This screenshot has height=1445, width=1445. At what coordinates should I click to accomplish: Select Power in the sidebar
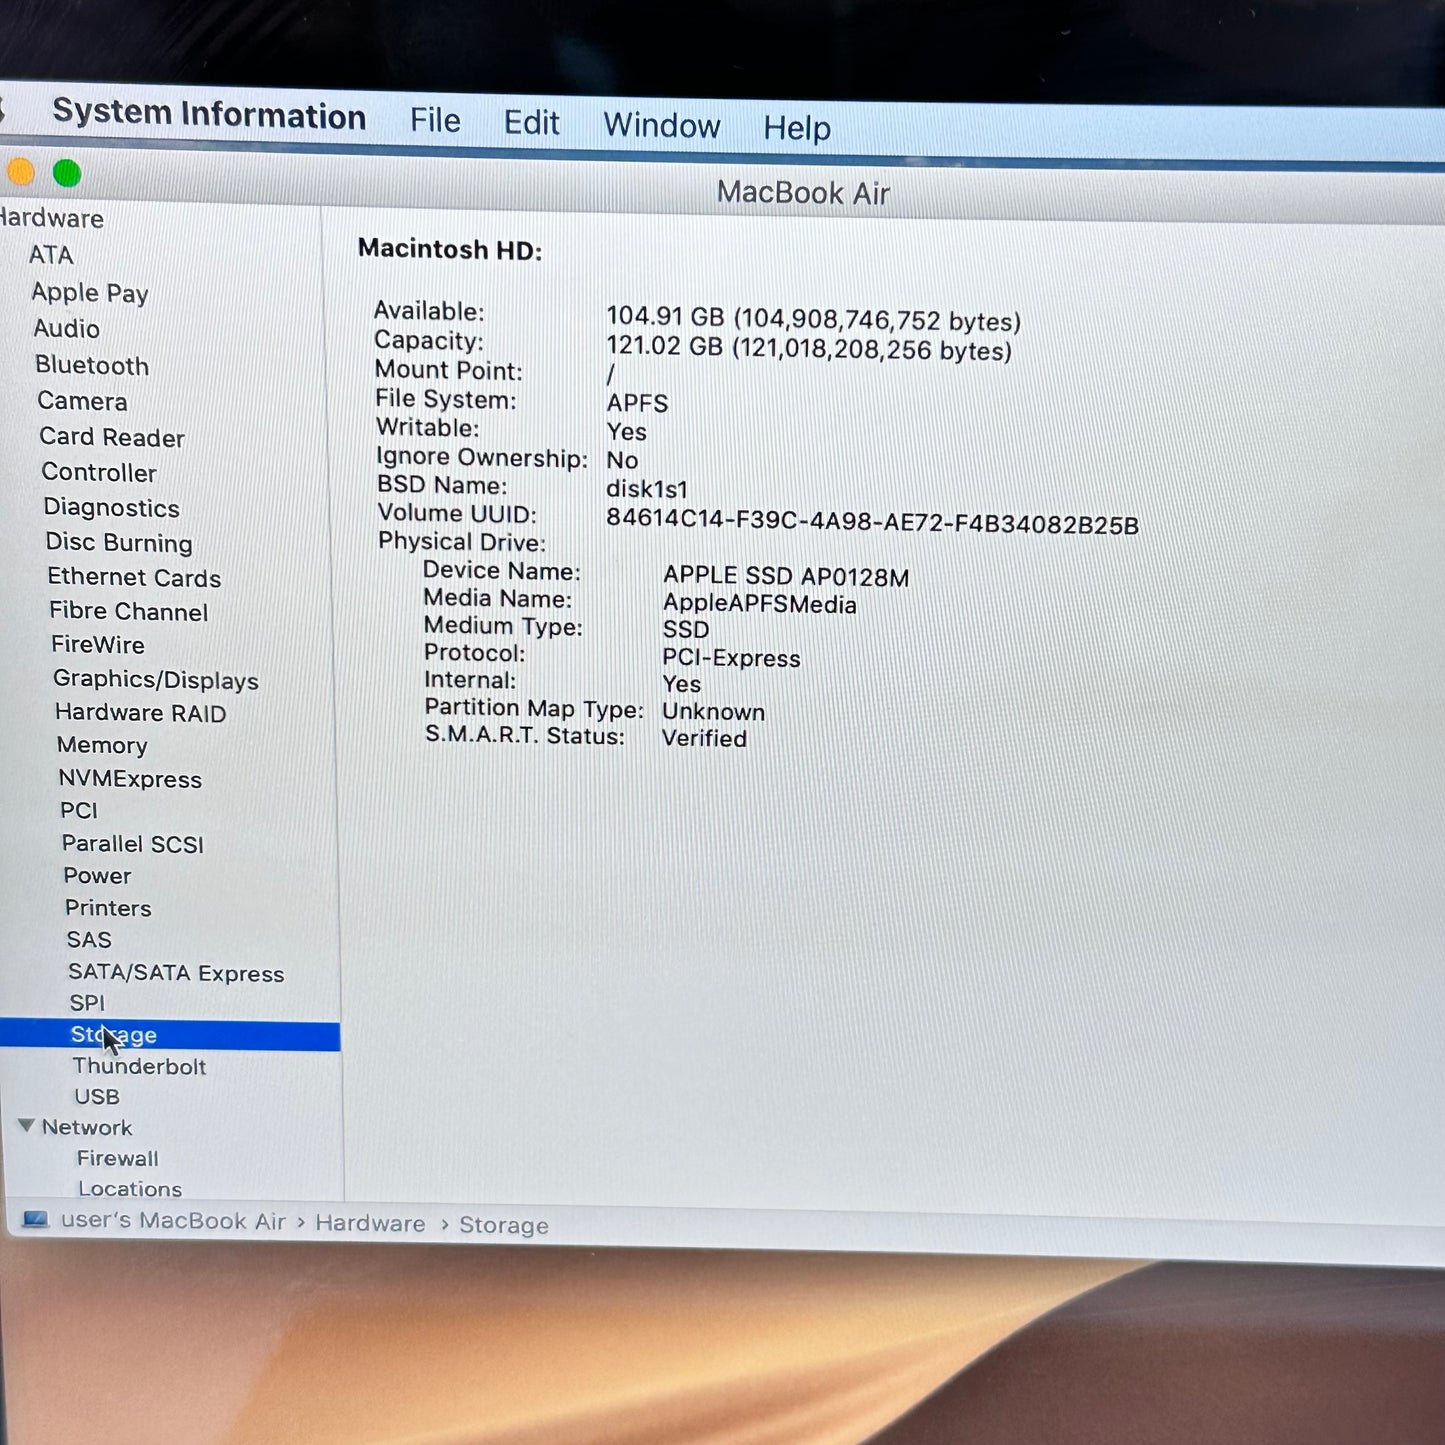click(x=97, y=875)
